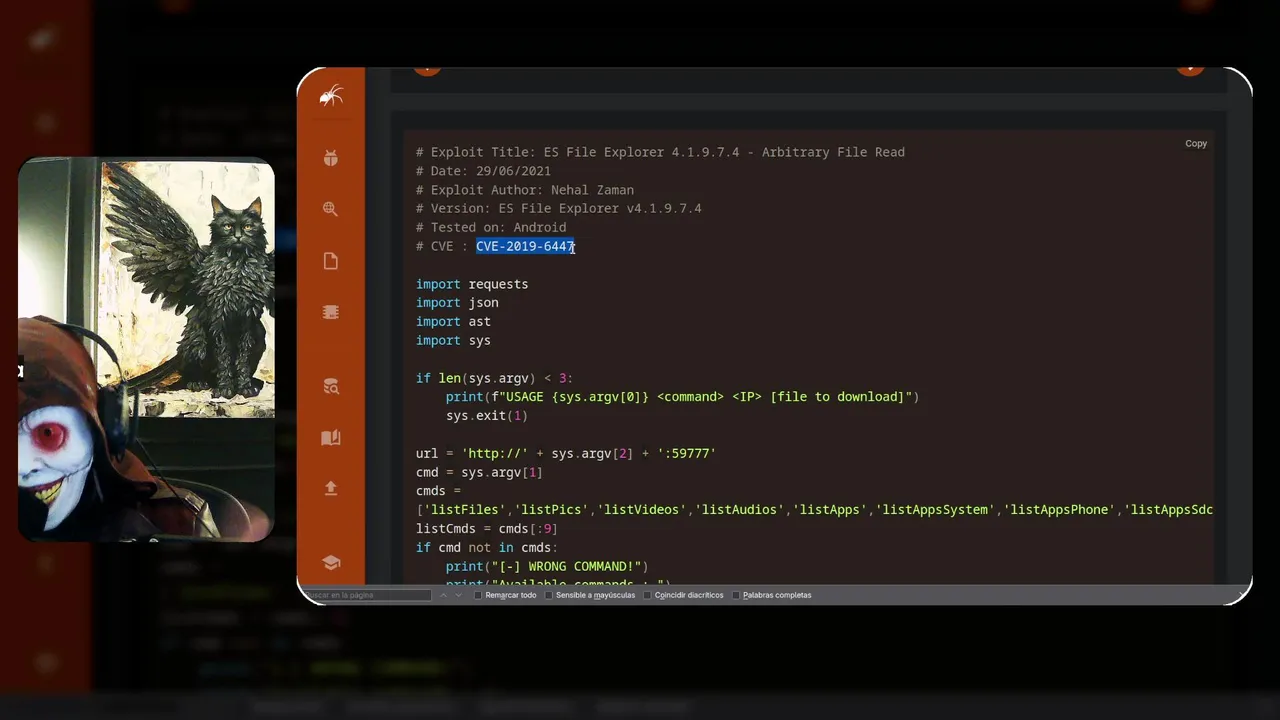Copy the exploit code with Copy button
The image size is (1280, 720).
click(1196, 143)
